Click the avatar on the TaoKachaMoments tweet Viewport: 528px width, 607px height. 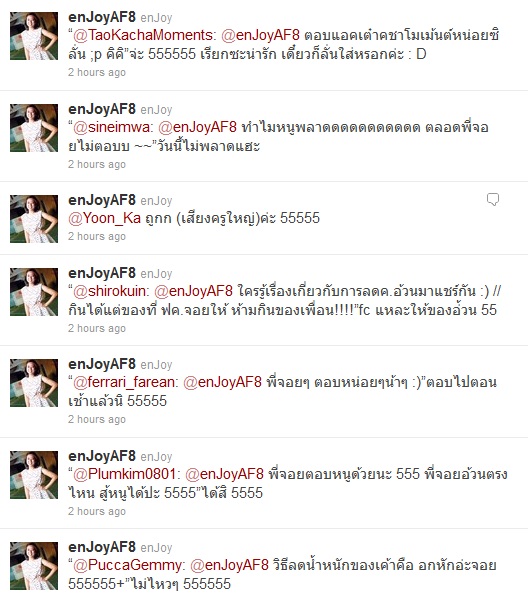coord(34,36)
